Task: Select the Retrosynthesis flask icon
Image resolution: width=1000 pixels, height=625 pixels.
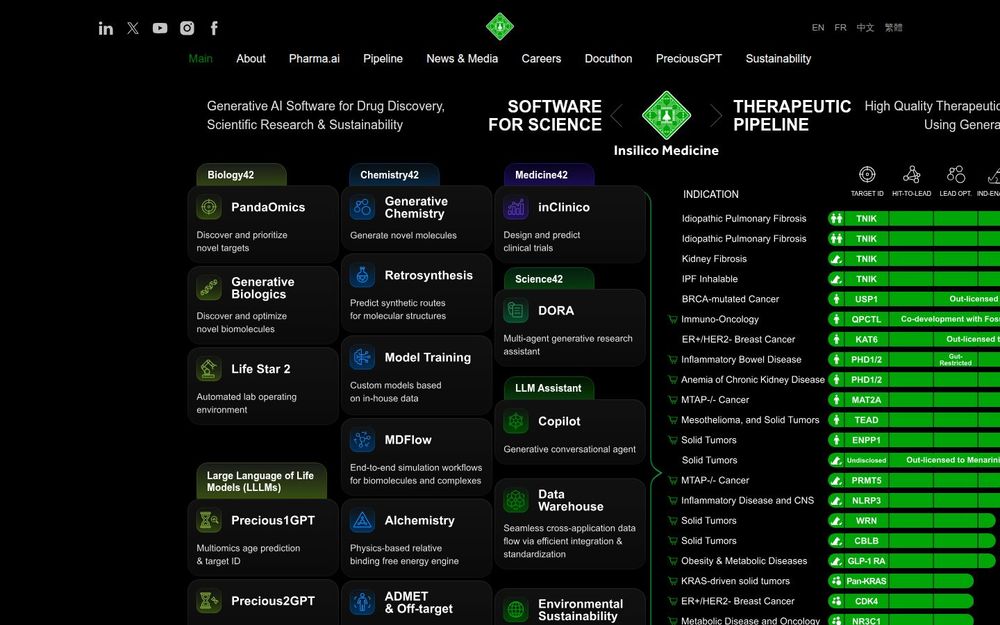Action: tap(361, 275)
